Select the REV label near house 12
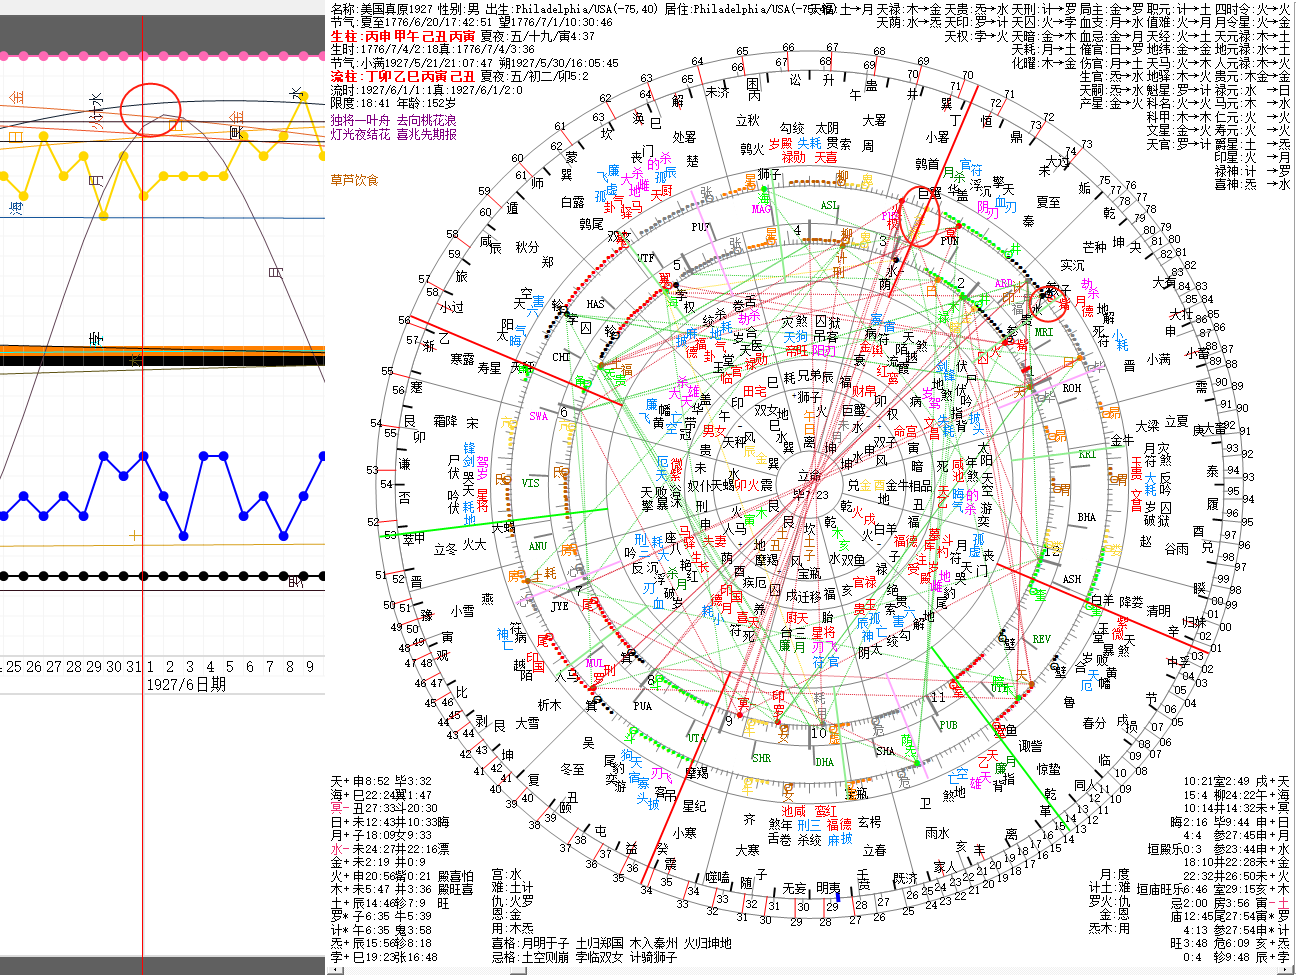This screenshot has height=975, width=1296. pos(1041,639)
